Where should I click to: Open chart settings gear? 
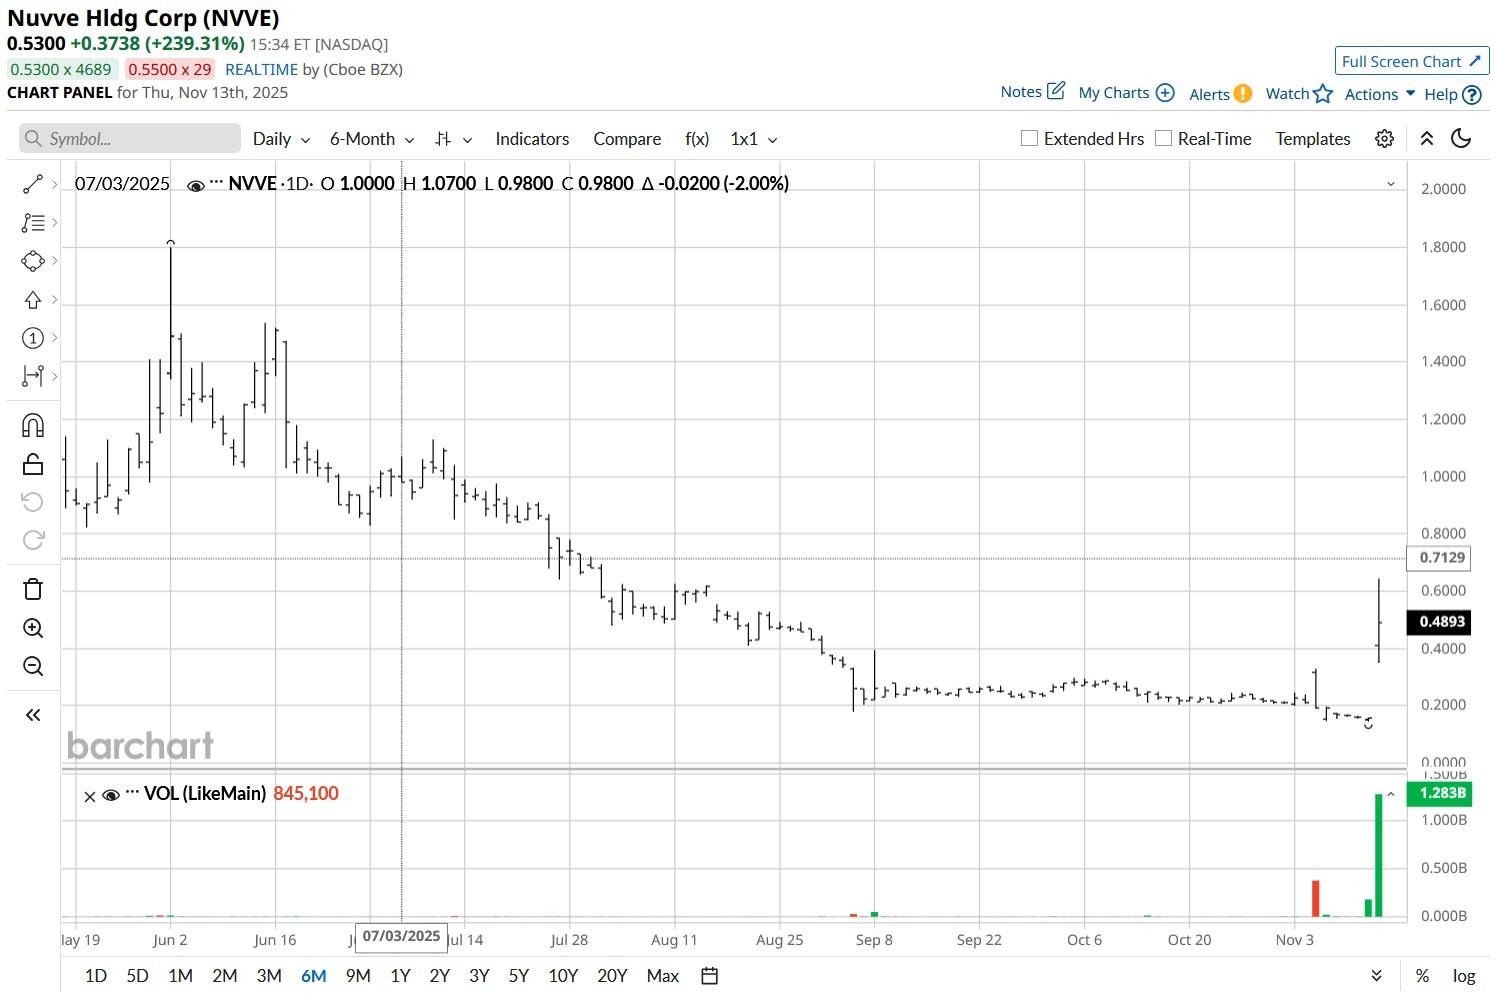[x=1384, y=139]
